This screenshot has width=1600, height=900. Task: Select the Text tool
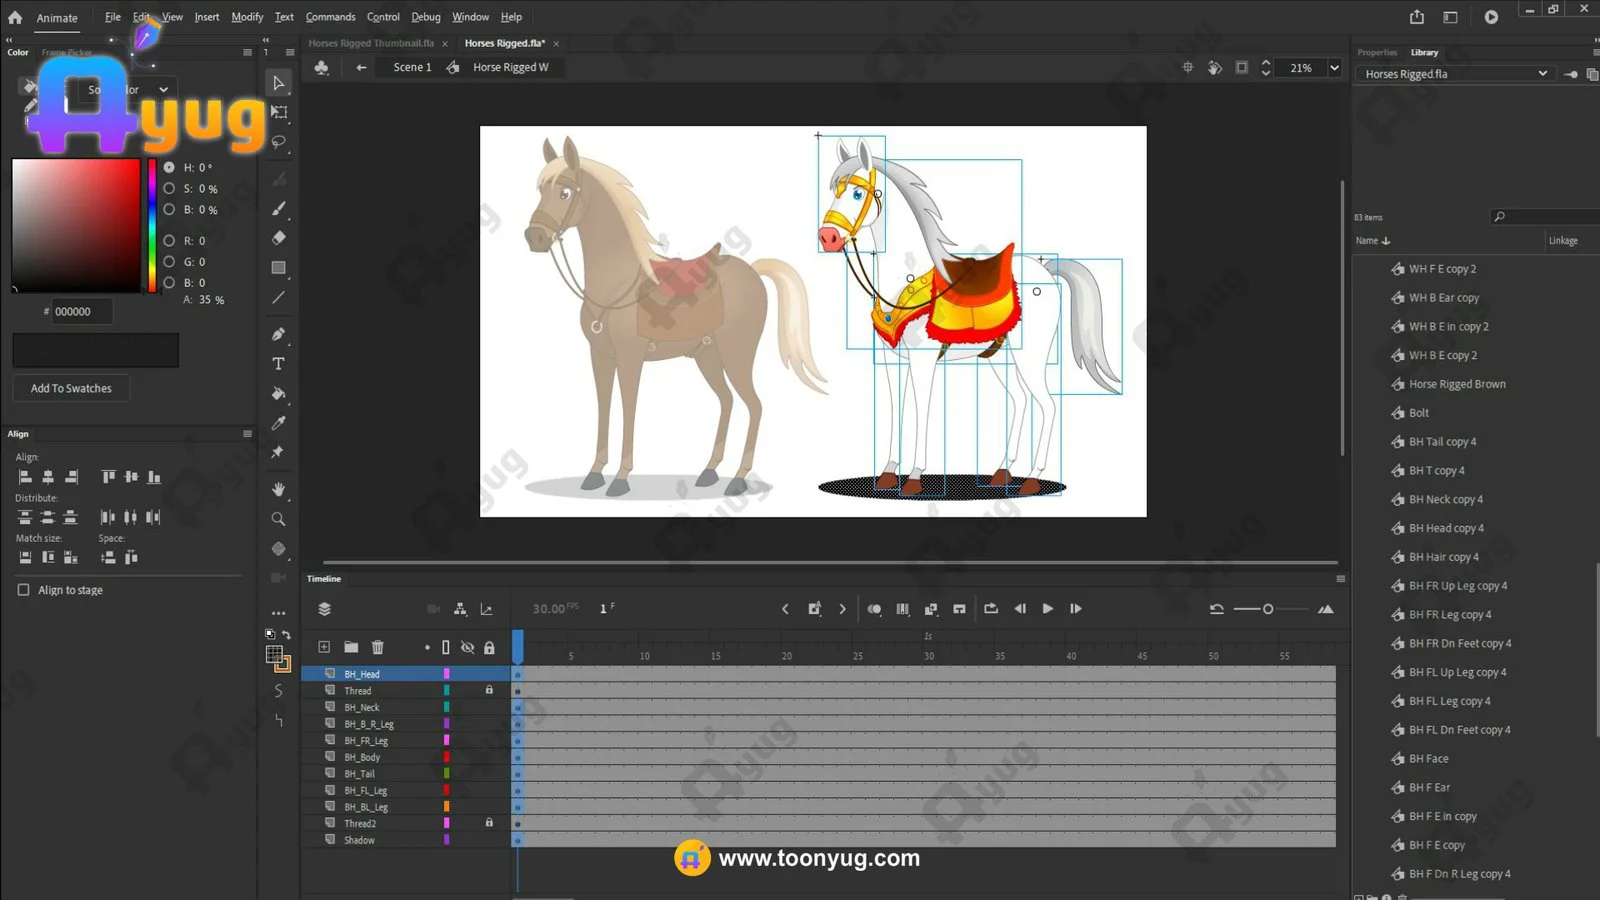(x=279, y=364)
